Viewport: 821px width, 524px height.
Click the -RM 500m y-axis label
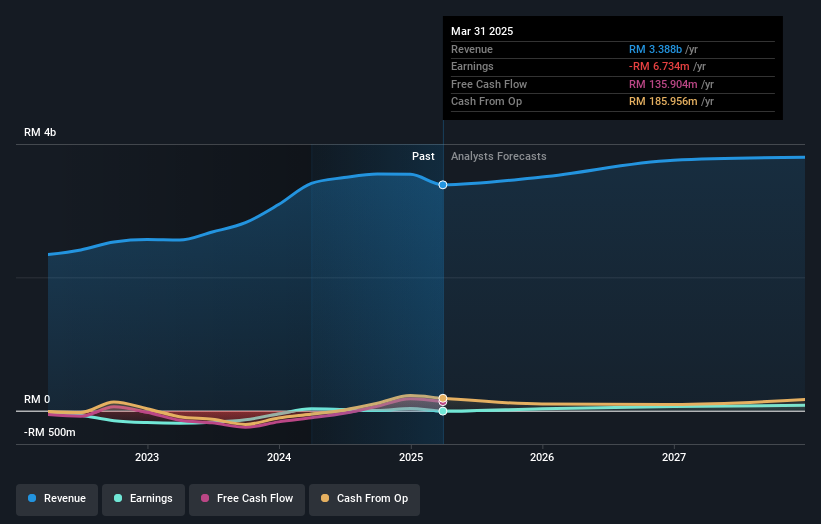tap(49, 432)
